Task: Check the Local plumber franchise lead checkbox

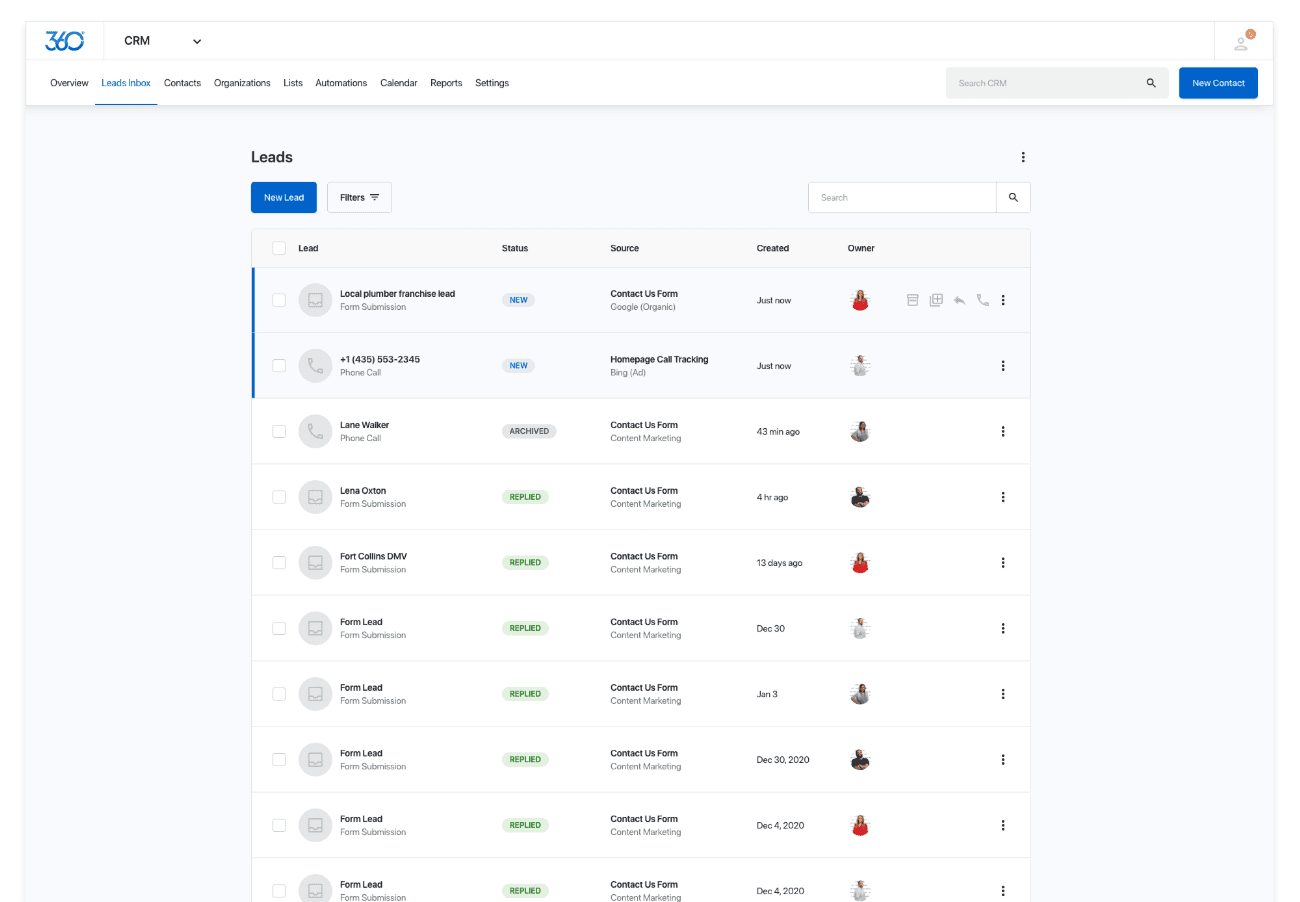Action: [279, 300]
